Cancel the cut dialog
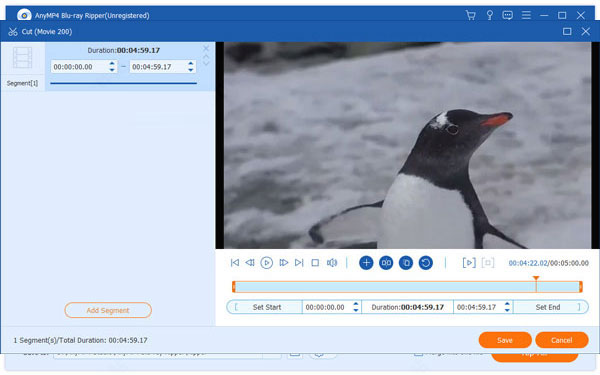600x375 pixels. [561, 340]
